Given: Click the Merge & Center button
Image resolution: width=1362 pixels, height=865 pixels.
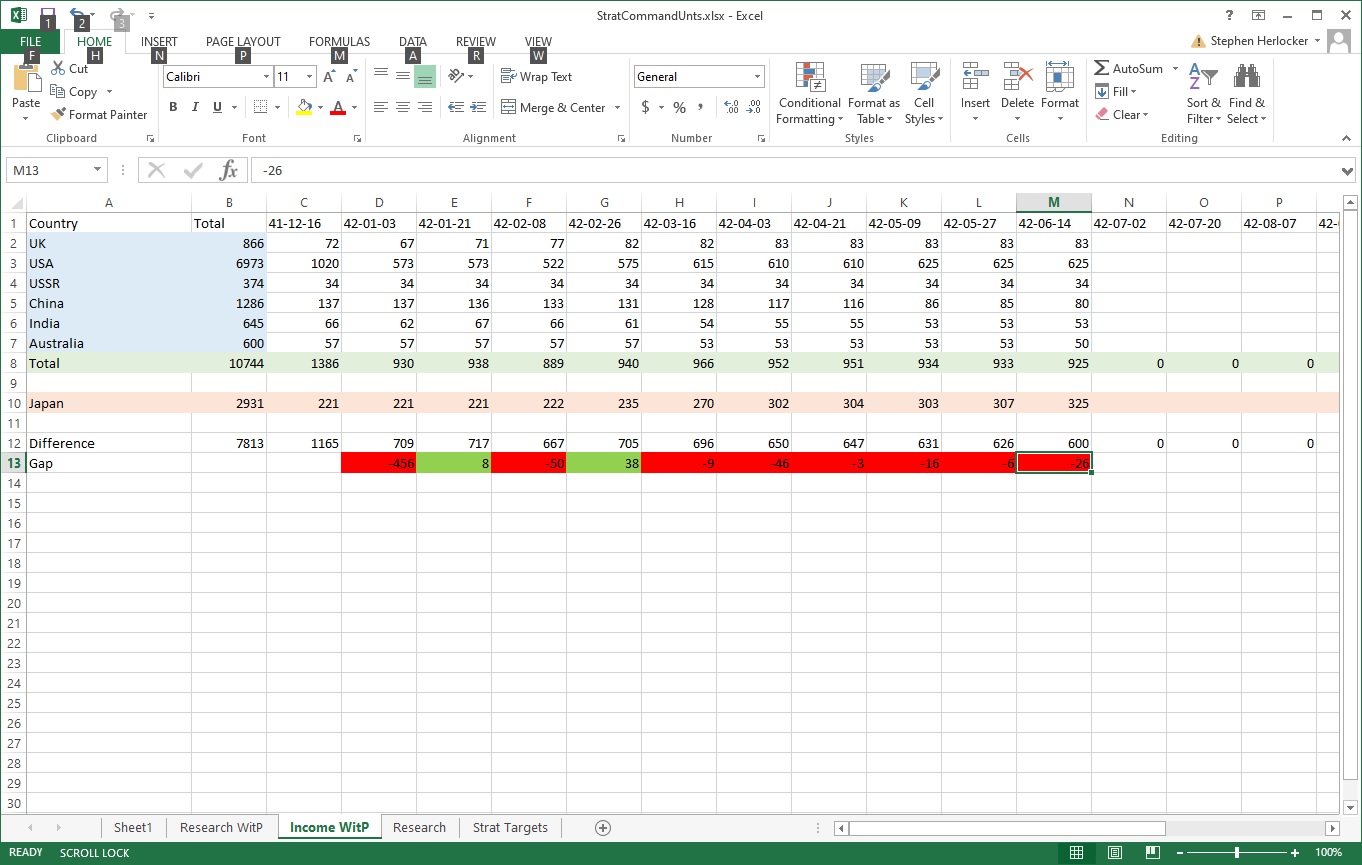Looking at the screenshot, I should tap(554, 107).
